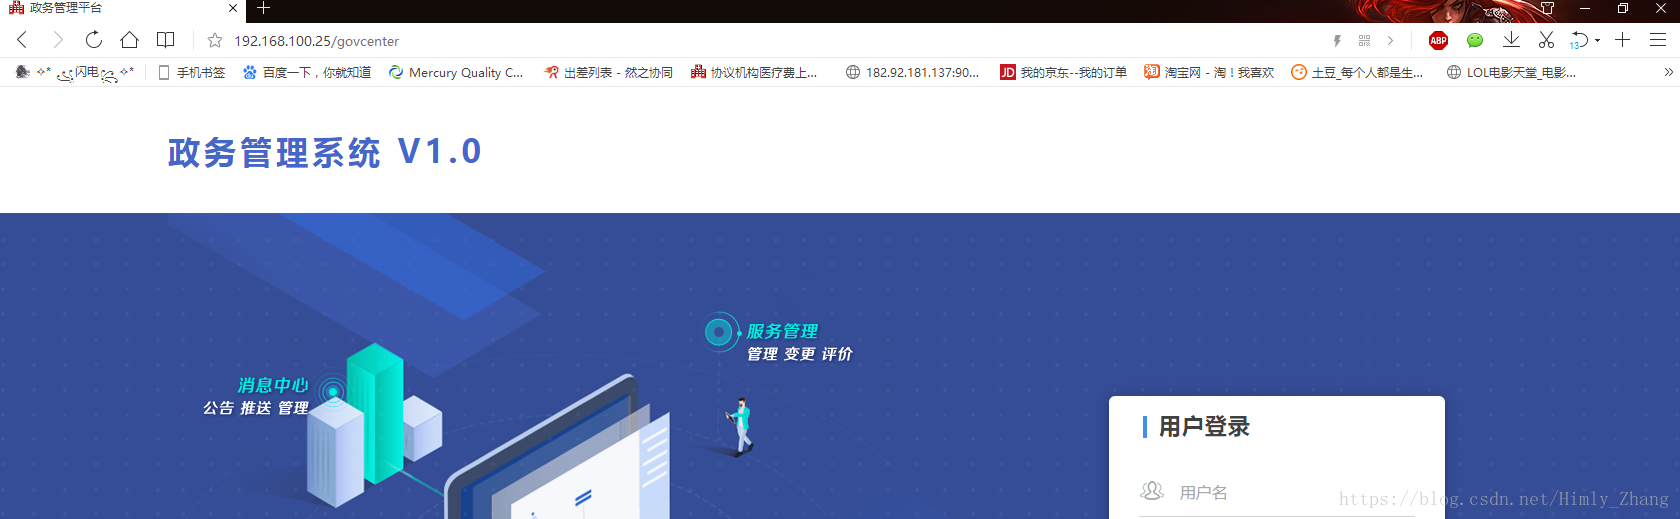The width and height of the screenshot is (1680, 519).
Task: Open a new tab with plus button
Action: 263,8
